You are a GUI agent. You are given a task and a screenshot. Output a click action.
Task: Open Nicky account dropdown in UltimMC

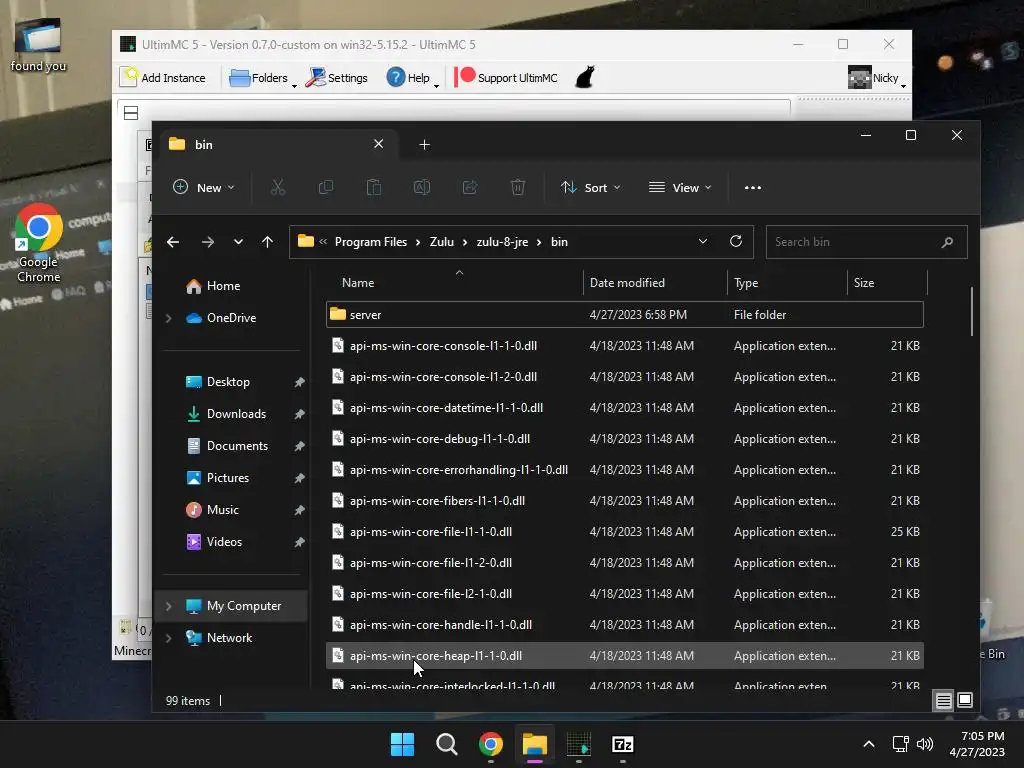(876, 78)
